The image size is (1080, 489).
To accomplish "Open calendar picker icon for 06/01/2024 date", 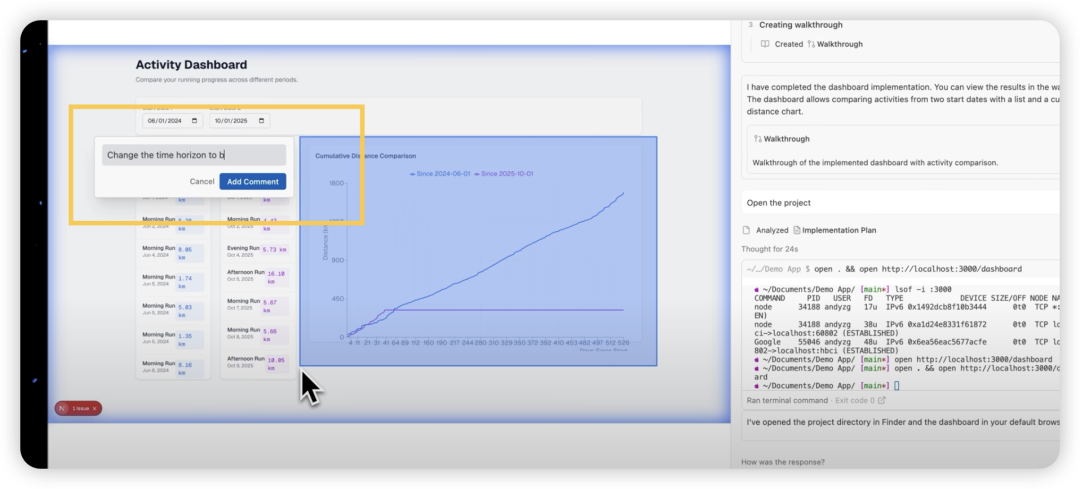I will (x=195, y=121).
